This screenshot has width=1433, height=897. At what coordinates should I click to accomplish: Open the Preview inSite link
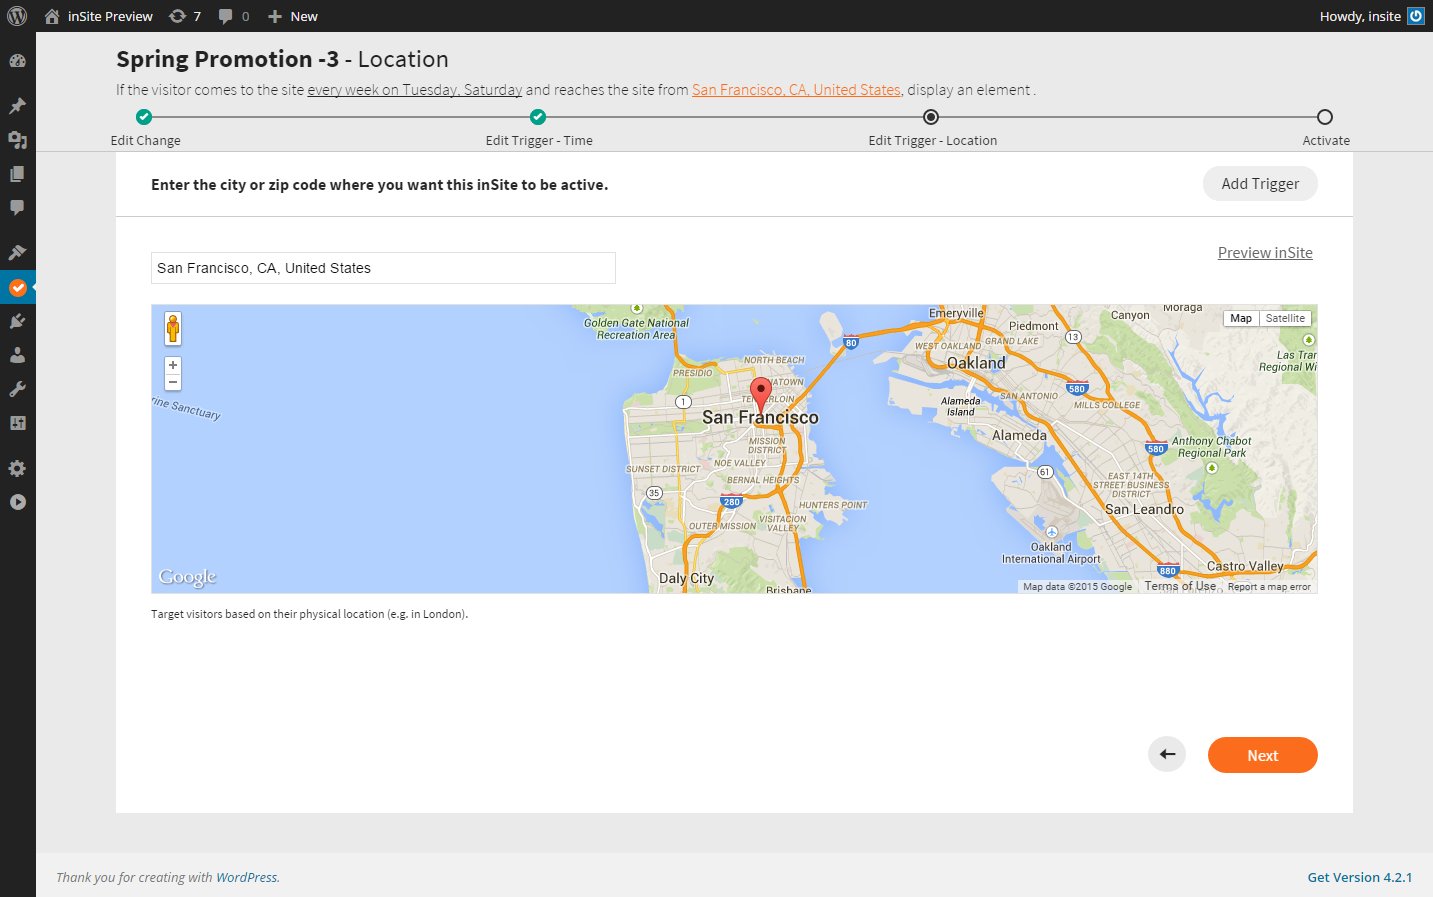[x=1264, y=253]
